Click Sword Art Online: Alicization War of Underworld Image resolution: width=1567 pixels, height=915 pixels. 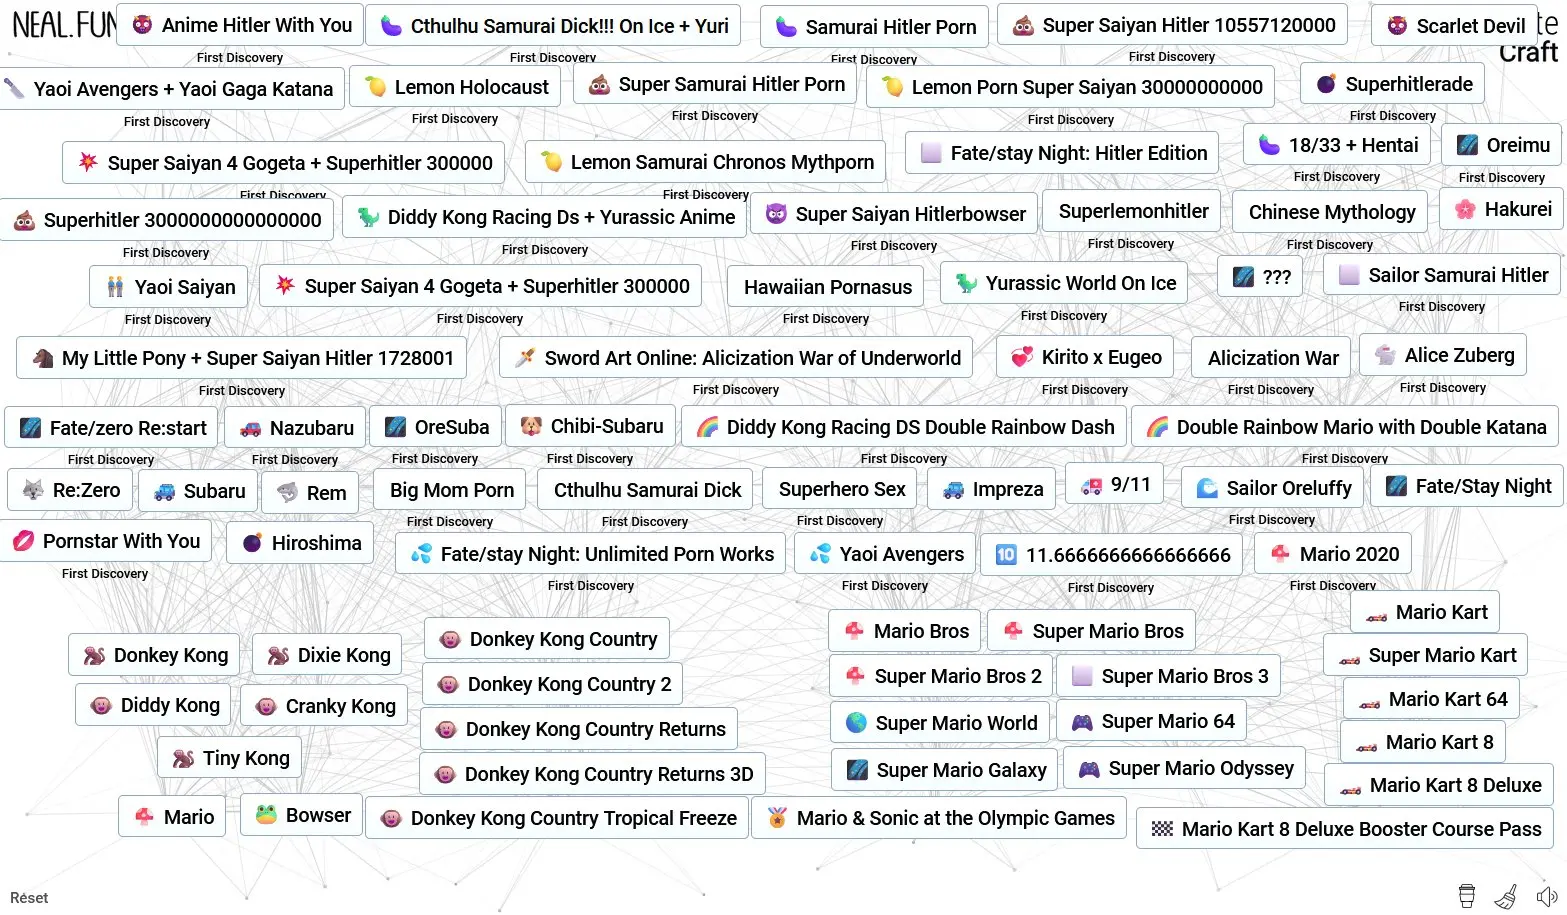point(736,358)
